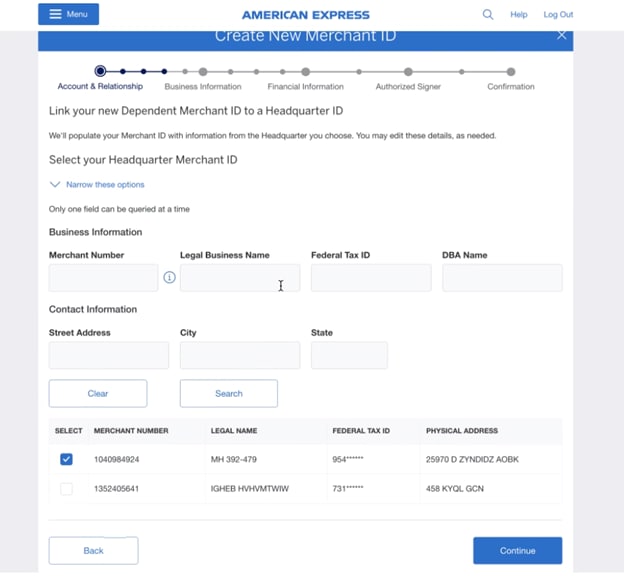The image size is (624, 576).
Task: Click the Log Out link
Action: [558, 15]
